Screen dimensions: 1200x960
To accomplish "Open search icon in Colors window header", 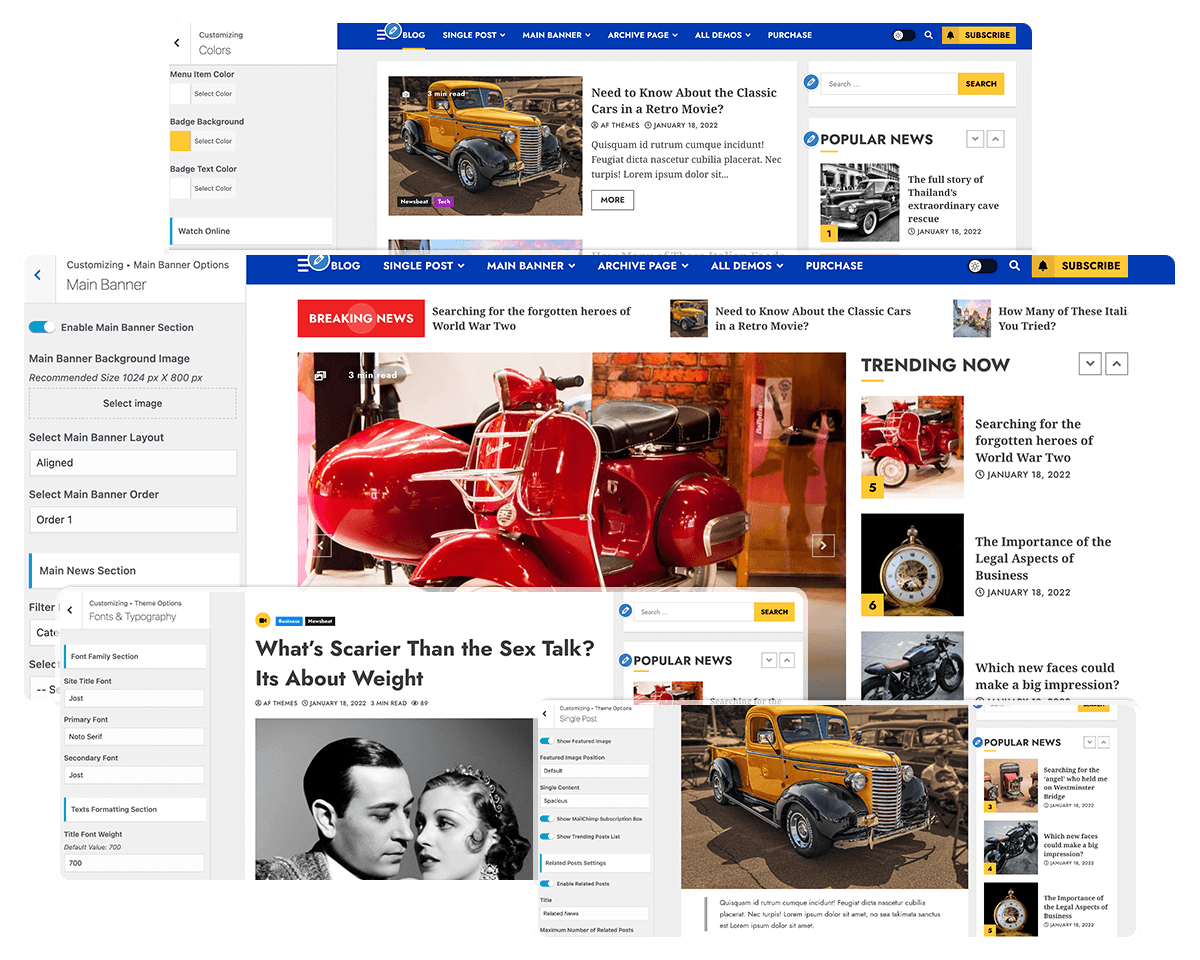I will coord(928,35).
